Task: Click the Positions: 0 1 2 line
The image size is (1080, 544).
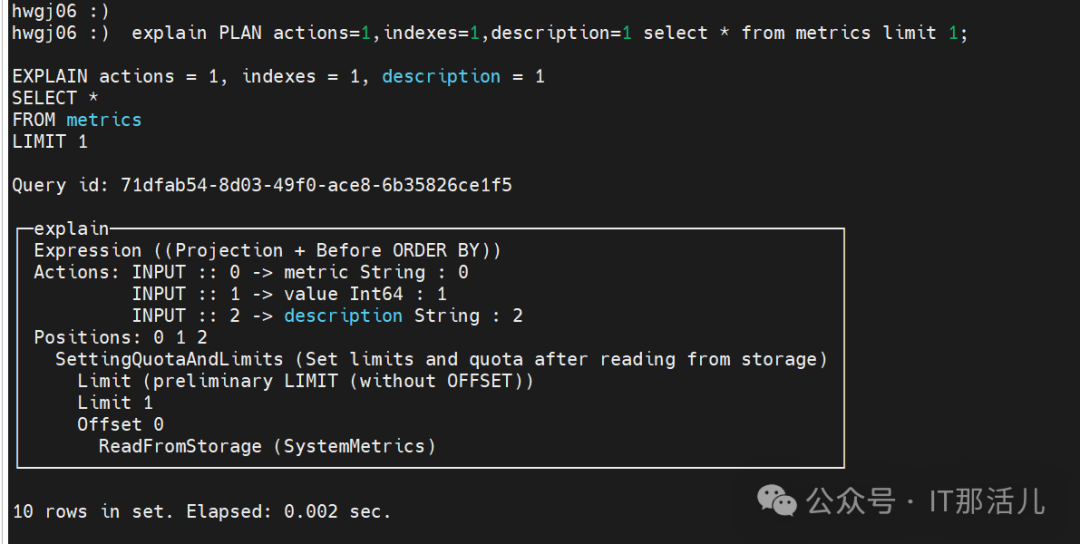Action: tap(120, 338)
